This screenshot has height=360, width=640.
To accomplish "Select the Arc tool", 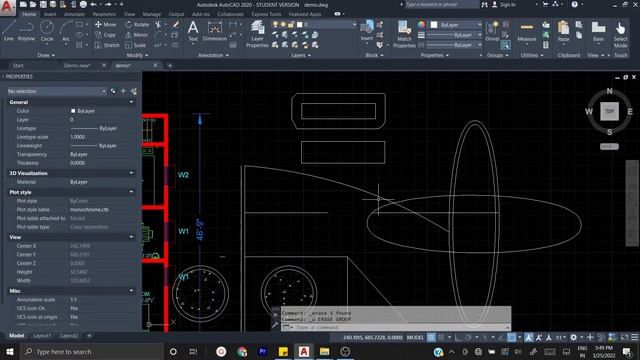I will (x=66, y=31).
